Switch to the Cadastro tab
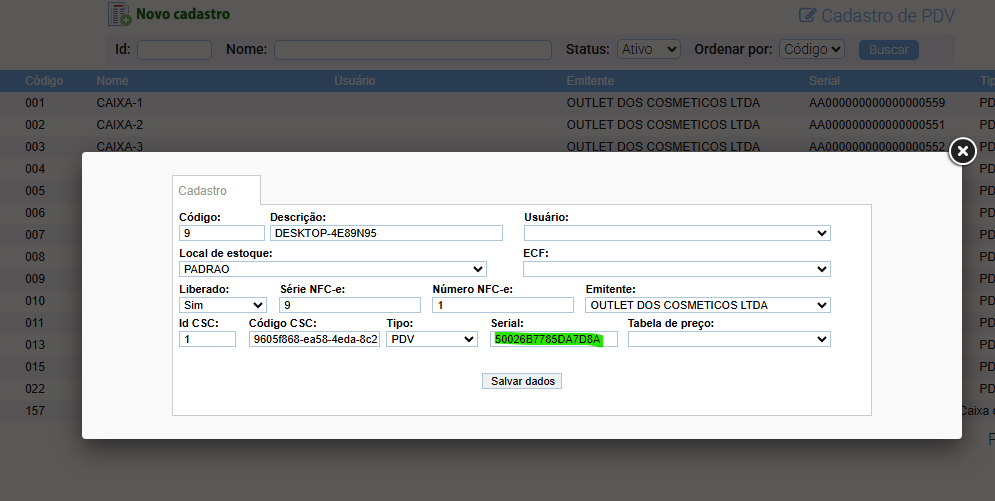Image resolution: width=995 pixels, height=501 pixels. pyautogui.click(x=203, y=190)
